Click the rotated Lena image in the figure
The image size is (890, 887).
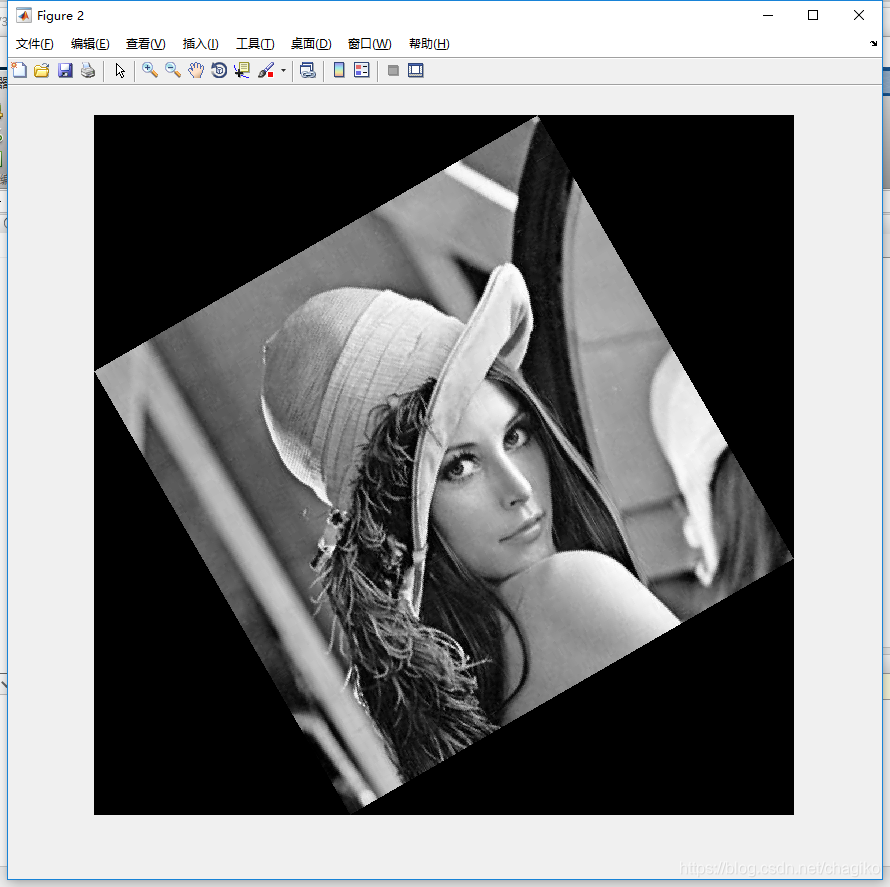443,464
